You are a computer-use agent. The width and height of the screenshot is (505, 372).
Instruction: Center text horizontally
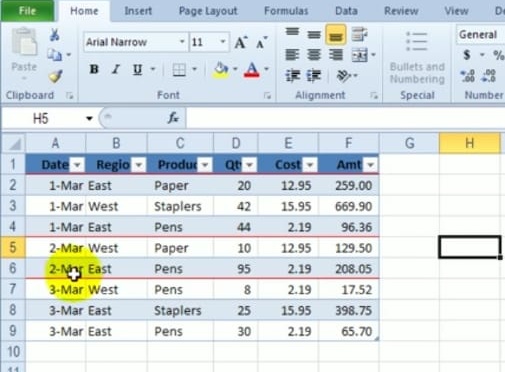click(x=314, y=55)
